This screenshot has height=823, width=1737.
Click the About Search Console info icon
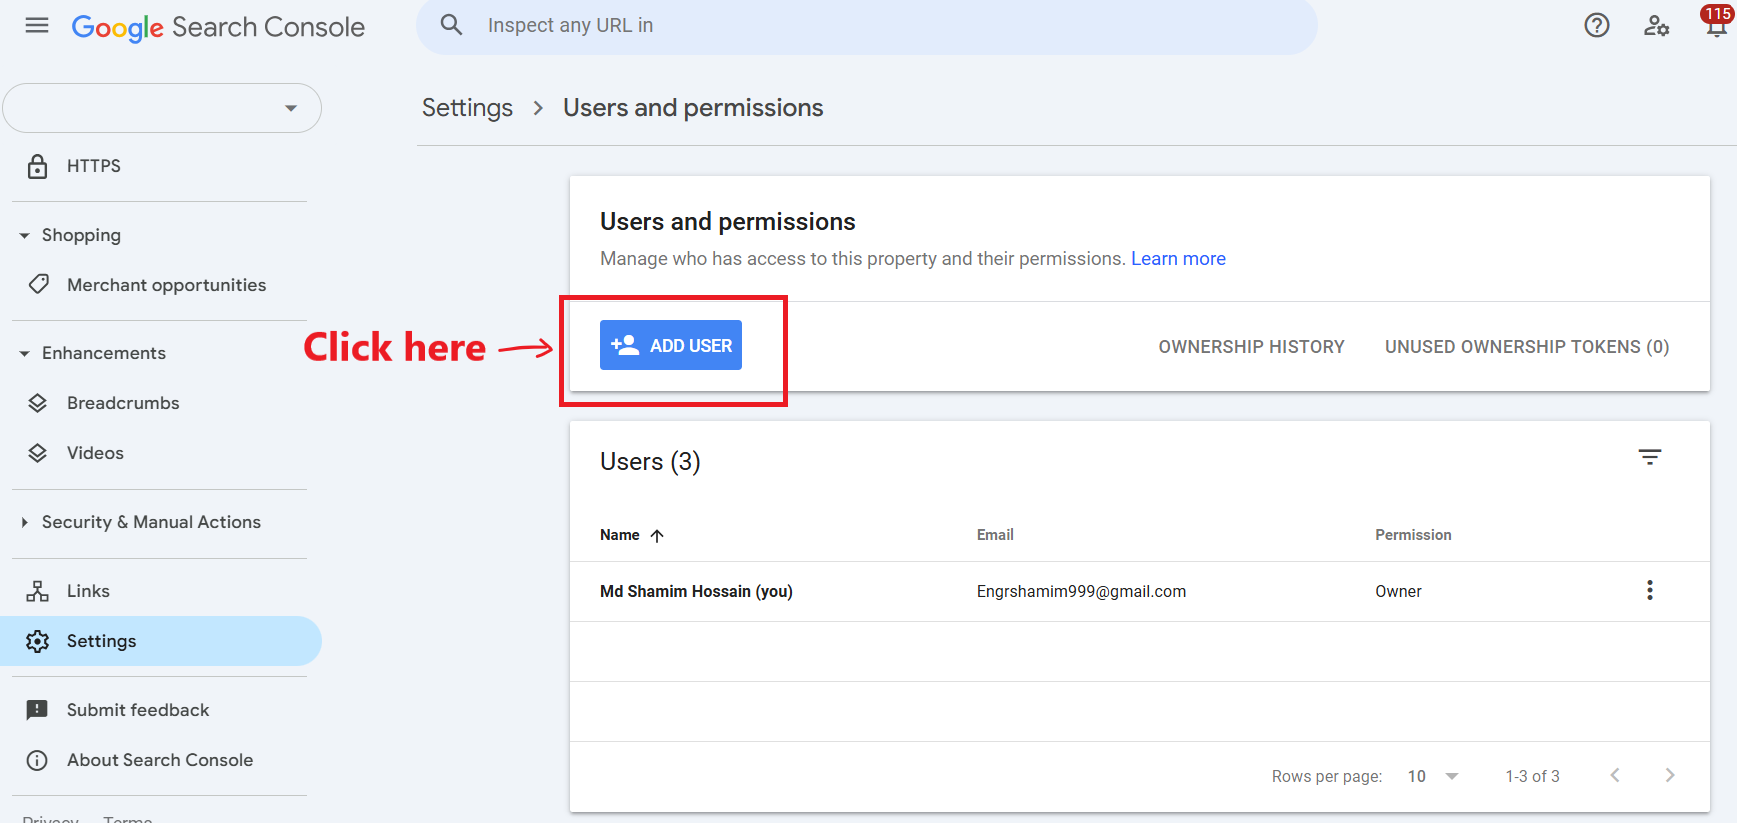(37, 760)
